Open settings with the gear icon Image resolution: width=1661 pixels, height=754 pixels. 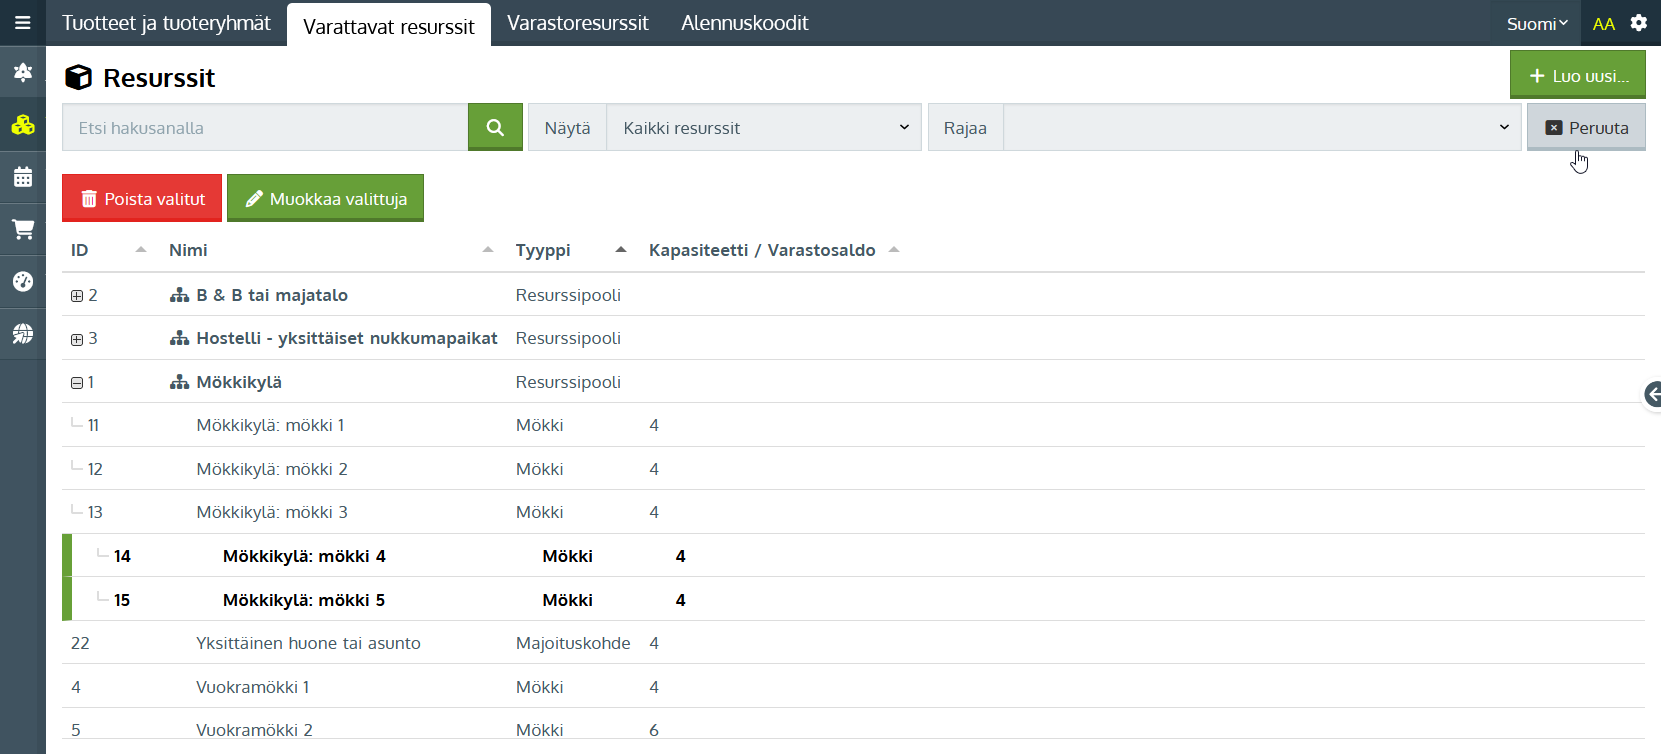coord(1638,23)
